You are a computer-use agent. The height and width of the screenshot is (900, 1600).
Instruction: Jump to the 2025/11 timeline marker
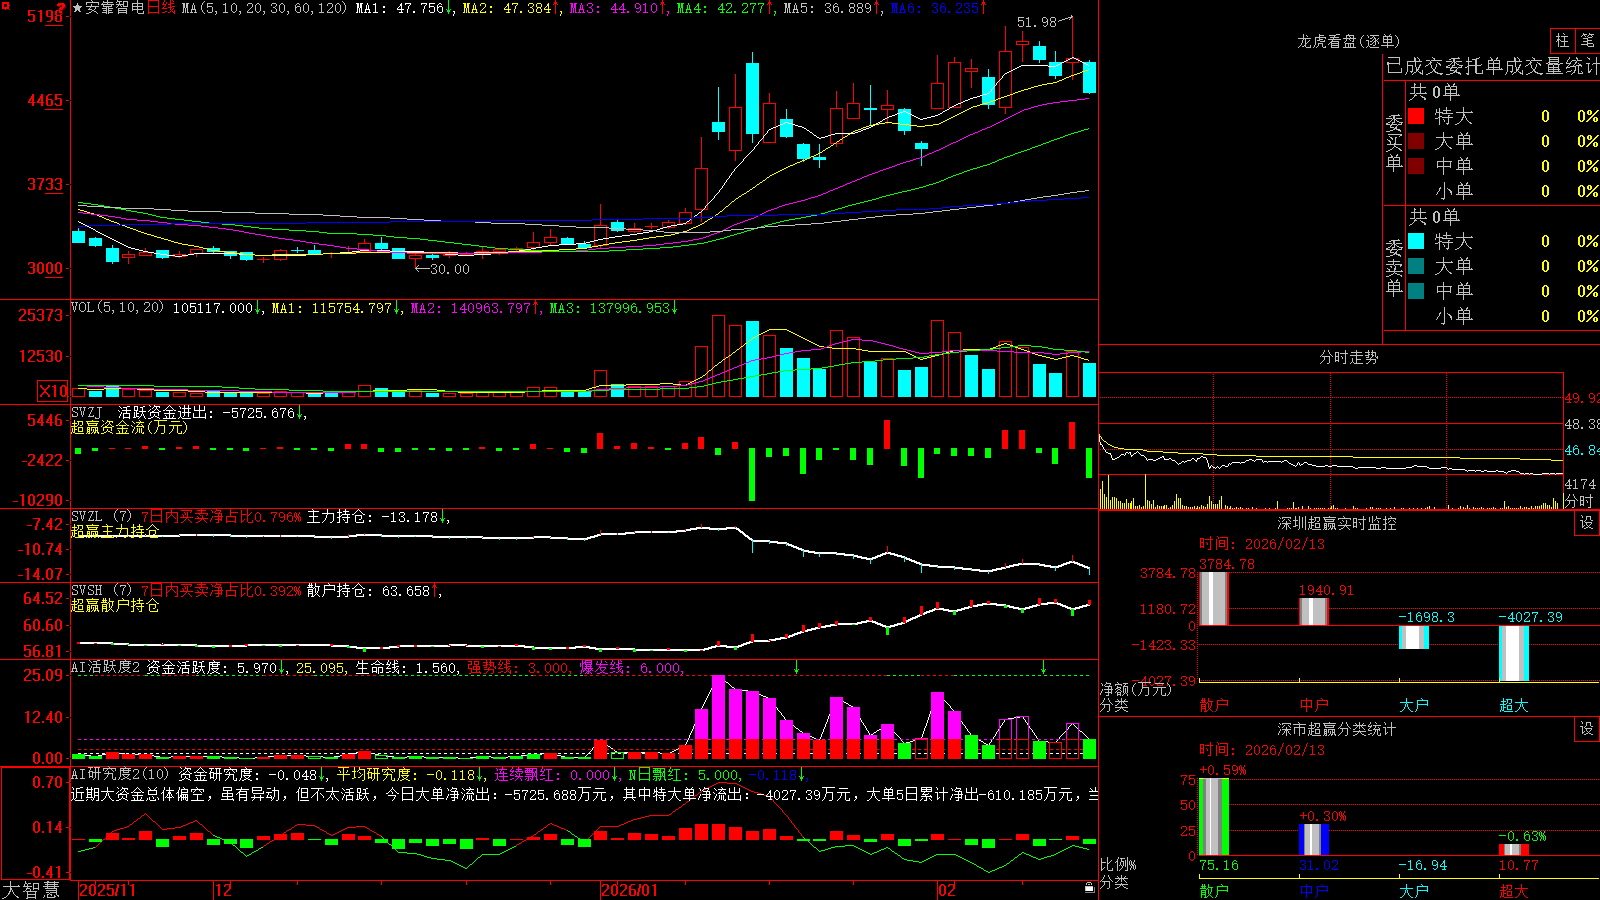pyautogui.click(x=107, y=890)
